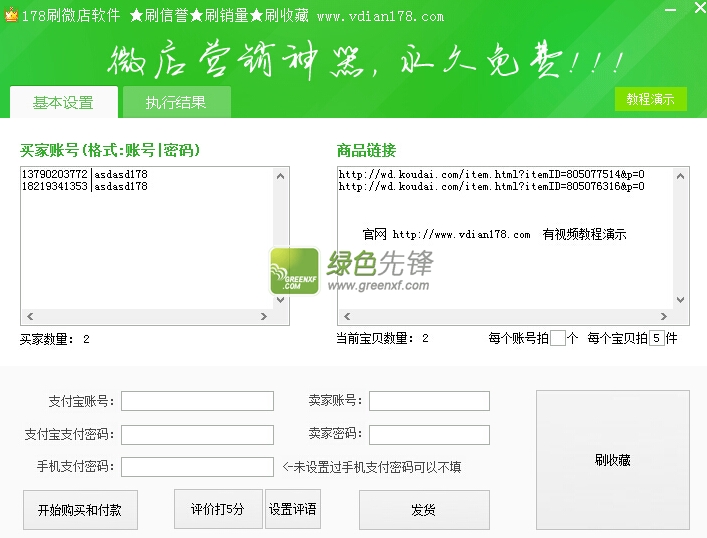This screenshot has height=538, width=707.
Task: Click into the 卖家账号 field
Action: pyautogui.click(x=429, y=401)
